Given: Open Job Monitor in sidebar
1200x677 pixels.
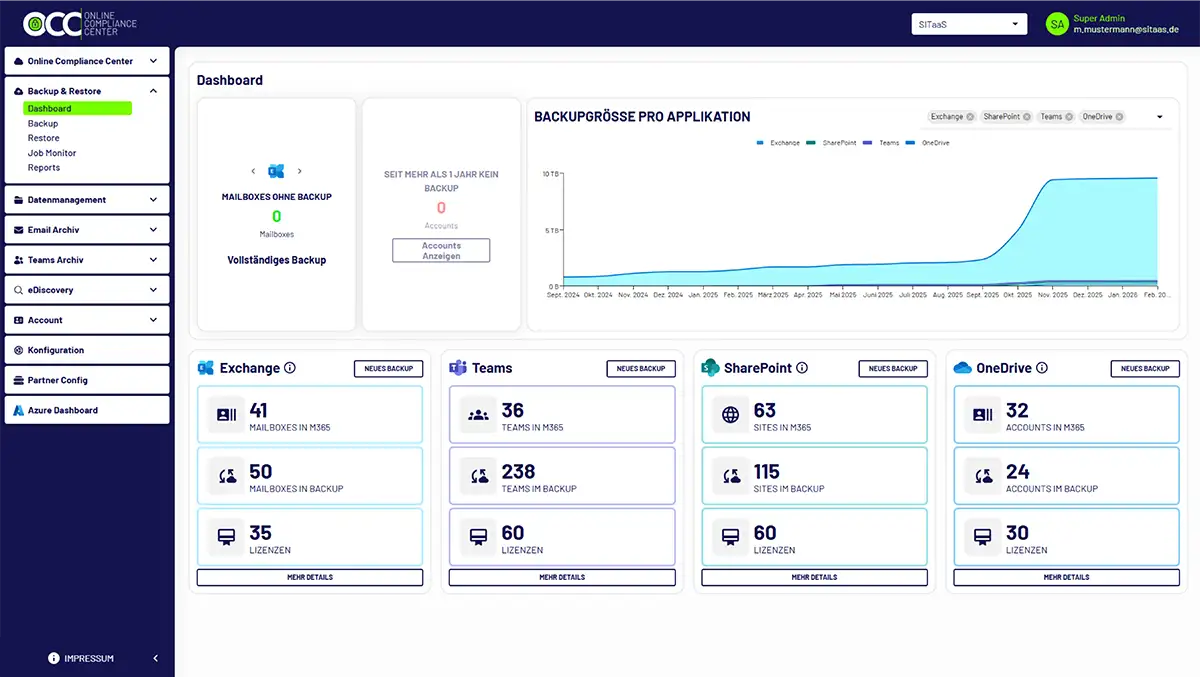Looking at the screenshot, I should pos(52,153).
